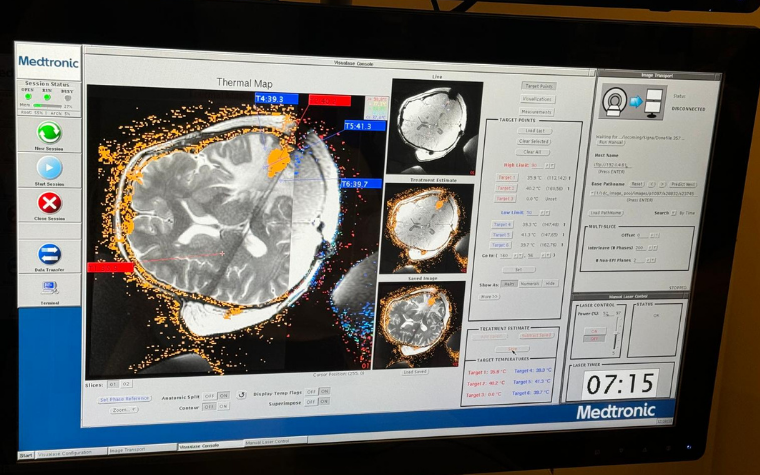Adjust the High Limit temperature stepper

click(x=550, y=165)
